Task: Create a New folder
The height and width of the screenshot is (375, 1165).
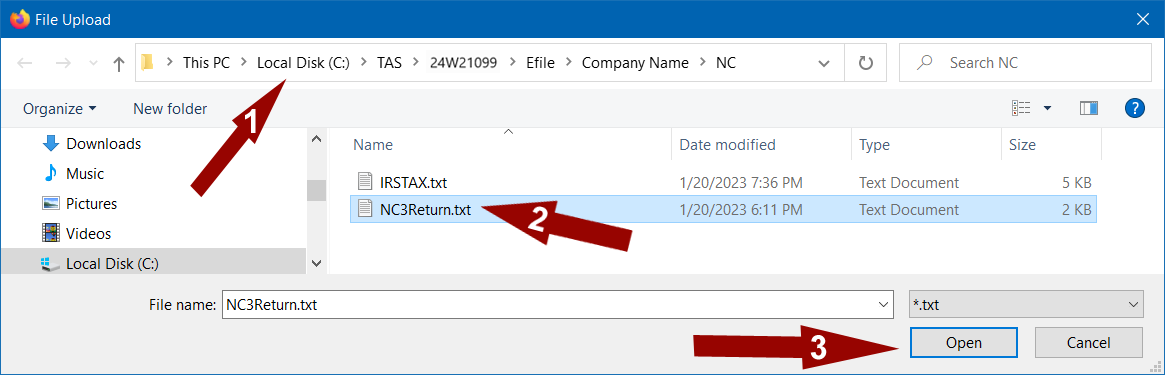Action: tap(170, 108)
